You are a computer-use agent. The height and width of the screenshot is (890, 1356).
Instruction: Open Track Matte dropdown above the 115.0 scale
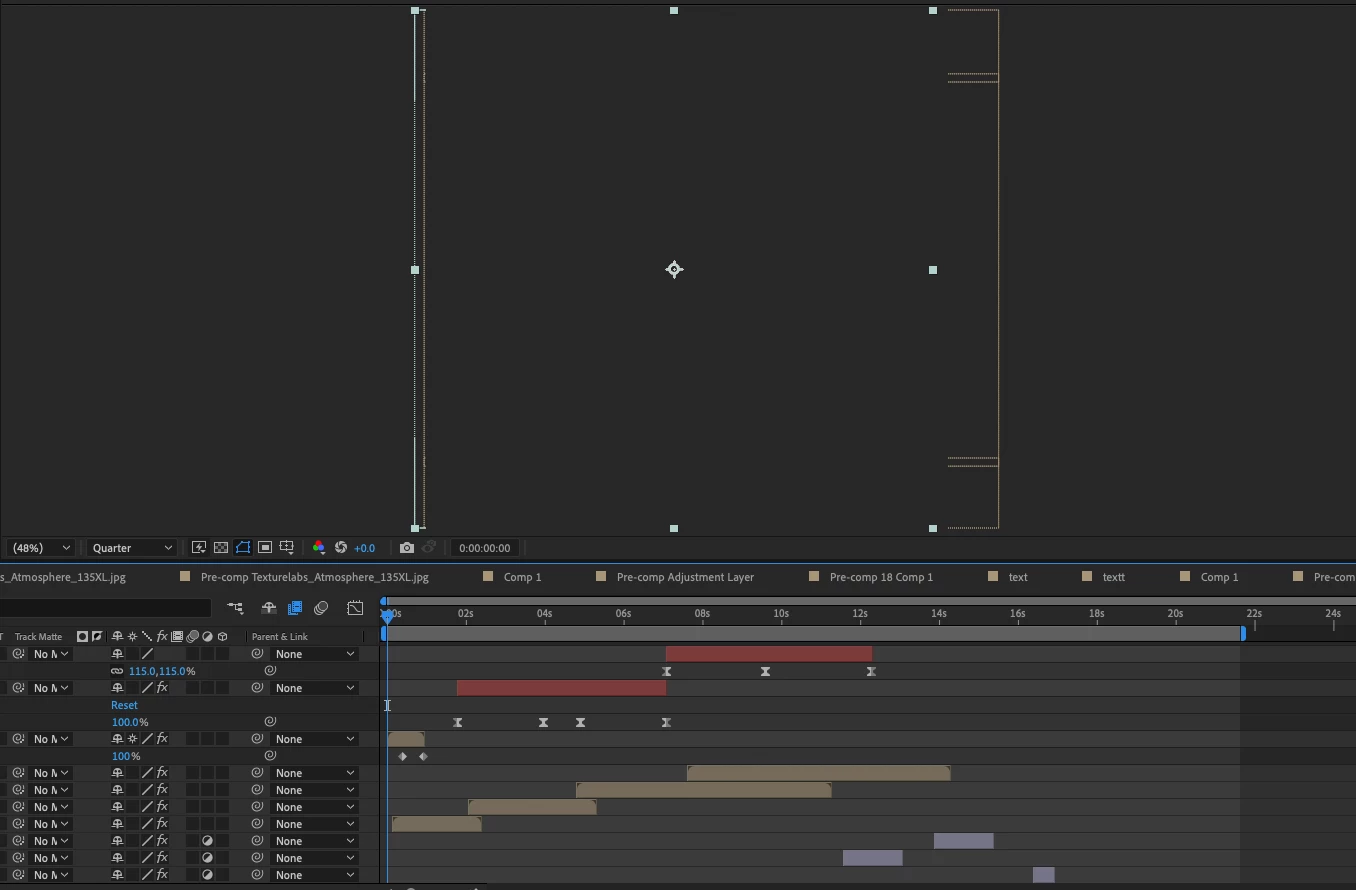click(50, 654)
